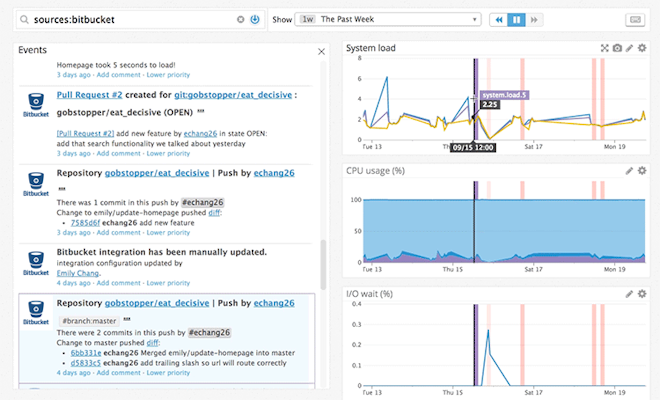Open System load graph settings gear

[642, 48]
